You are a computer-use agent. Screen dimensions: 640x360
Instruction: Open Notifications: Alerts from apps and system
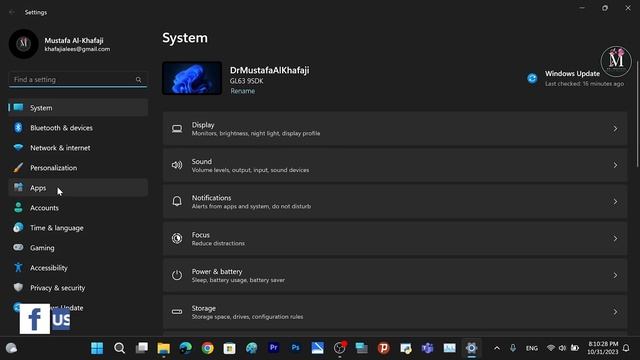click(395, 202)
